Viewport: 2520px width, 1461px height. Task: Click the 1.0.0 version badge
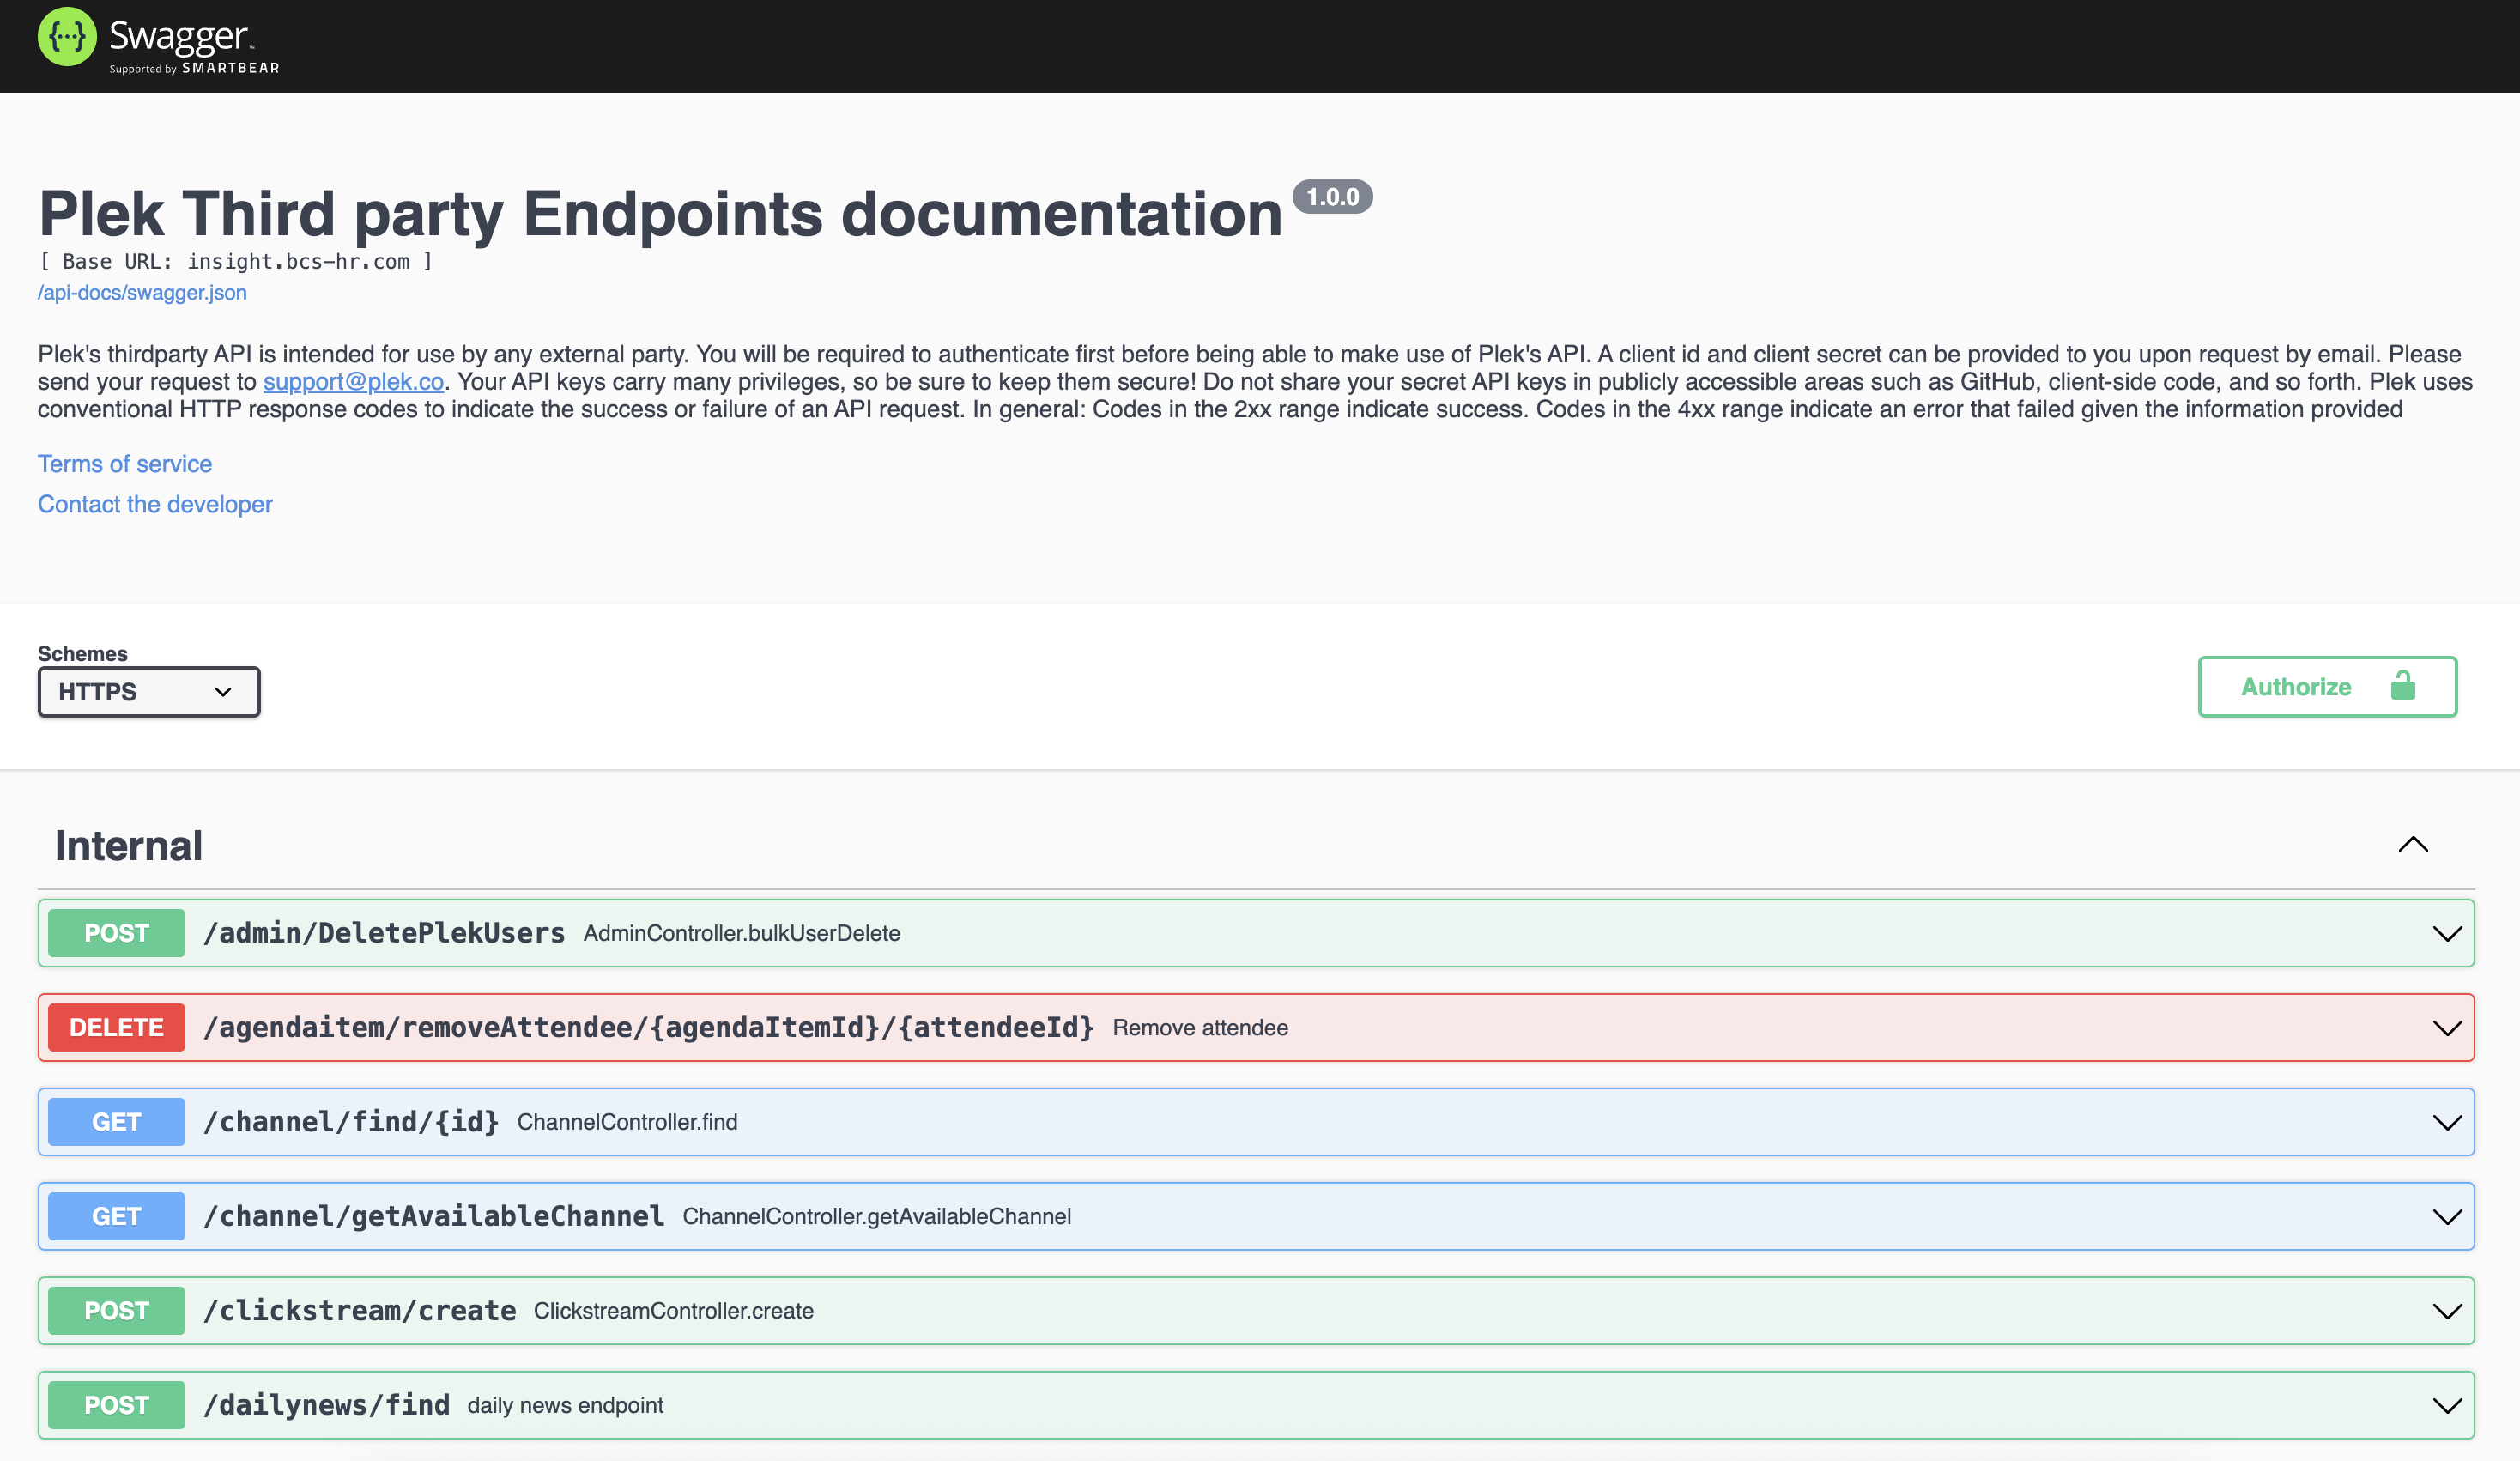click(x=1332, y=197)
